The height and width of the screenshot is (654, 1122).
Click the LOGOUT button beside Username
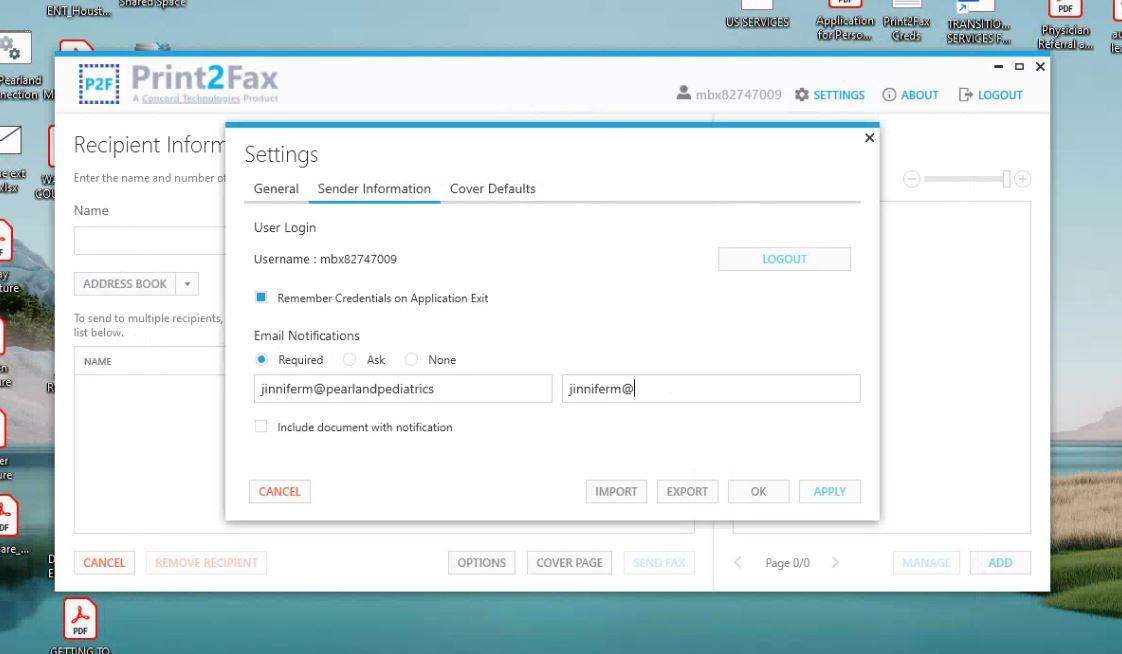tap(784, 259)
